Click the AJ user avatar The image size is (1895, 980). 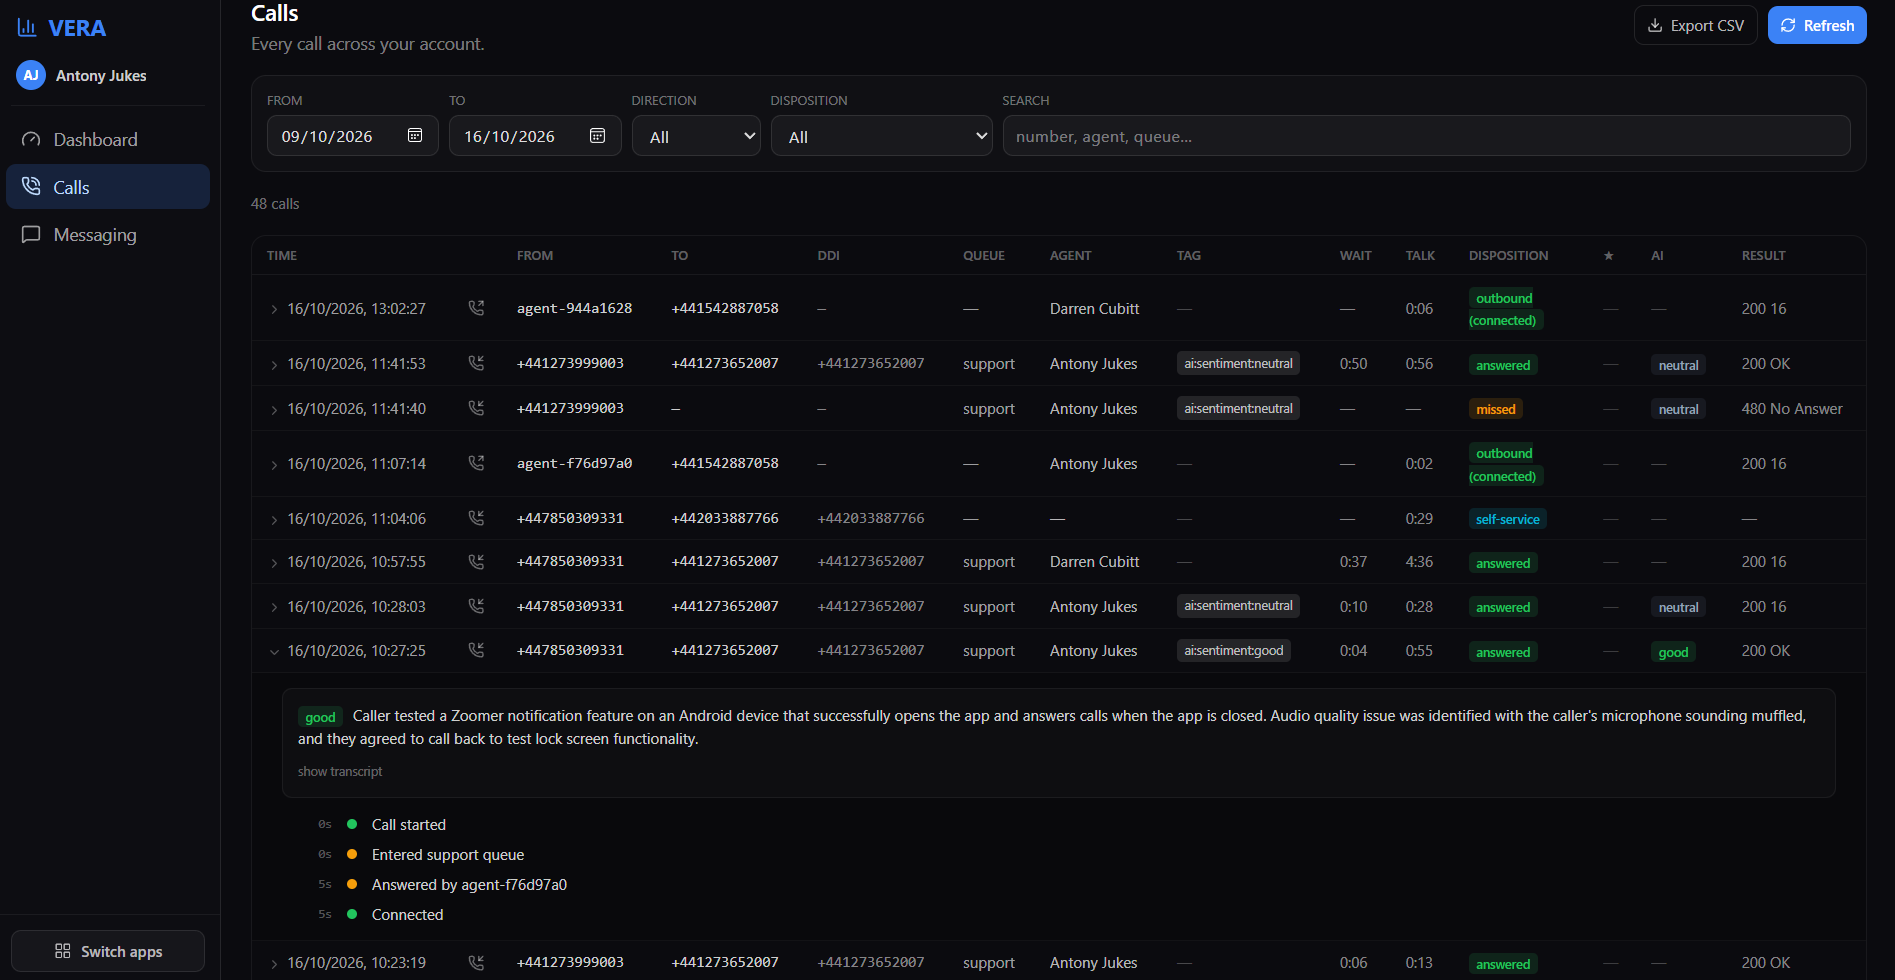point(31,75)
